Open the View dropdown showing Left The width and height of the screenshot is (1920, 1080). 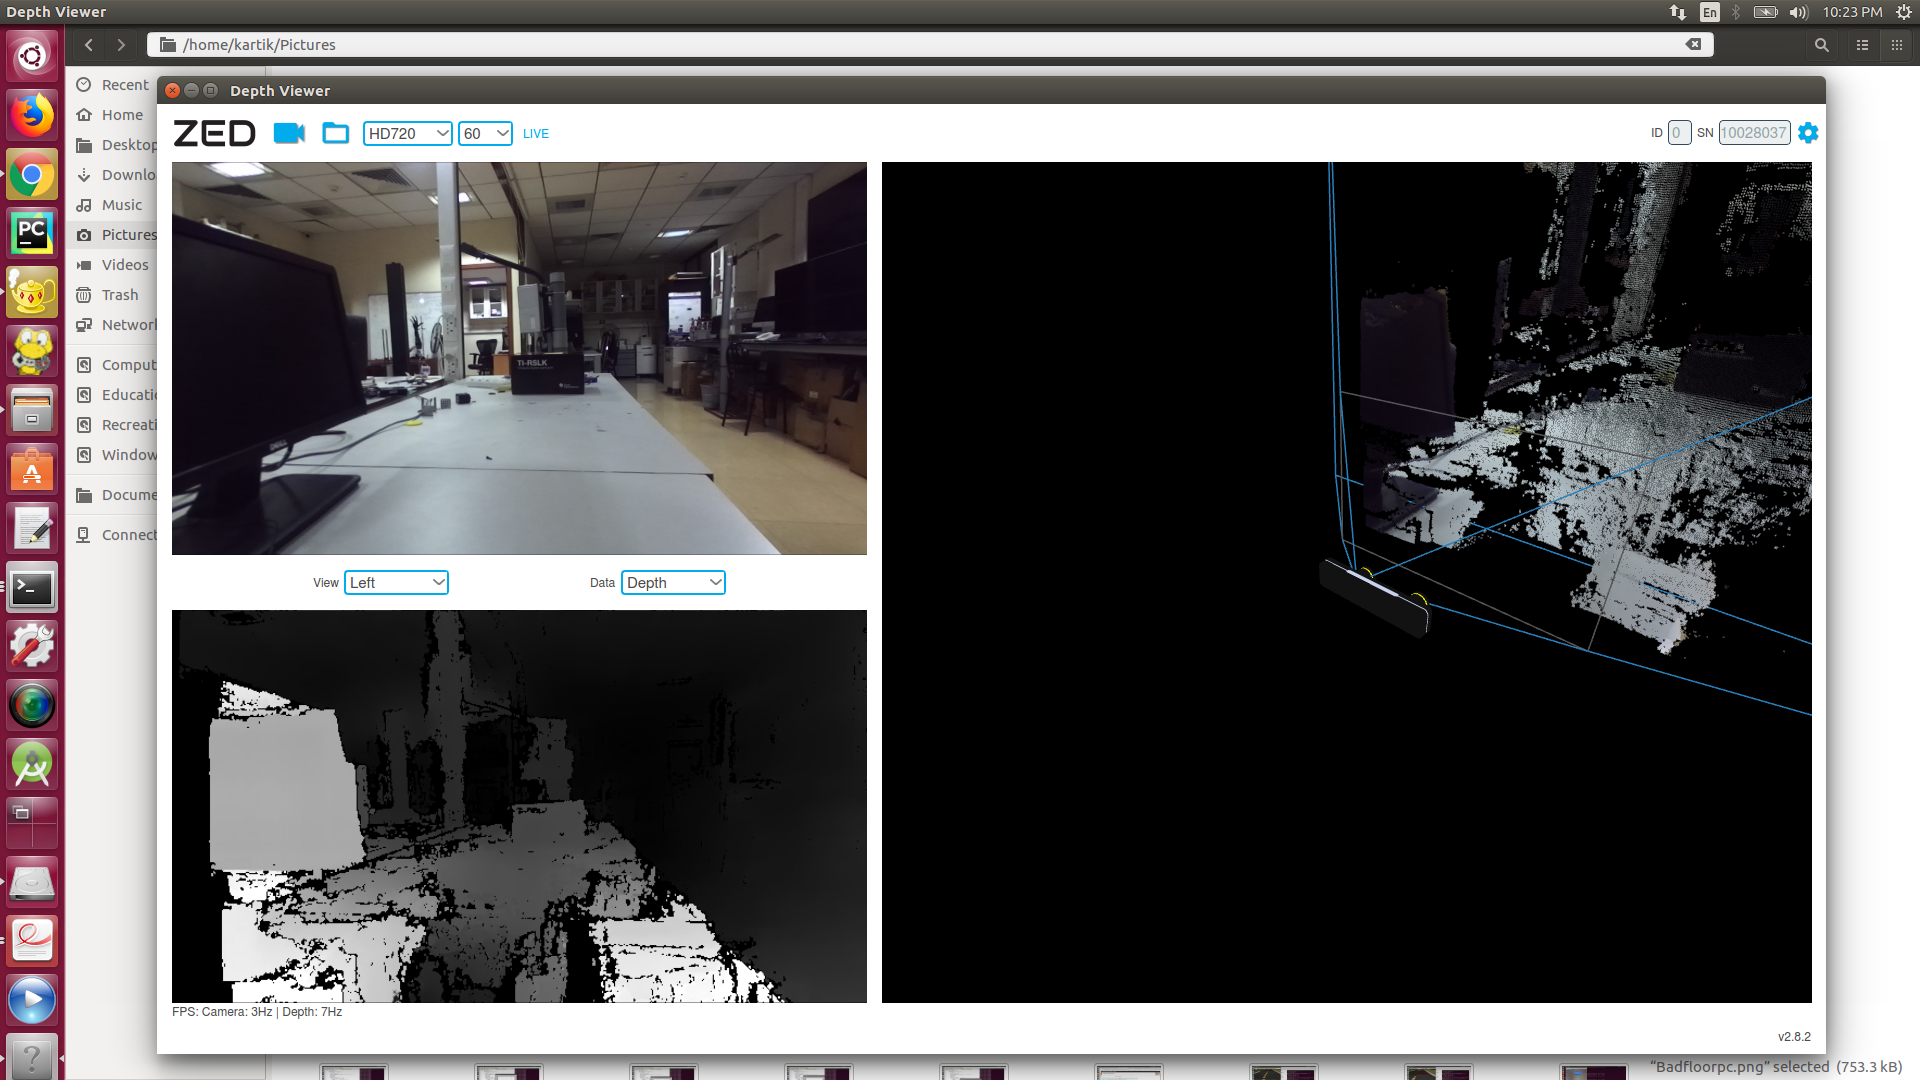(x=396, y=582)
